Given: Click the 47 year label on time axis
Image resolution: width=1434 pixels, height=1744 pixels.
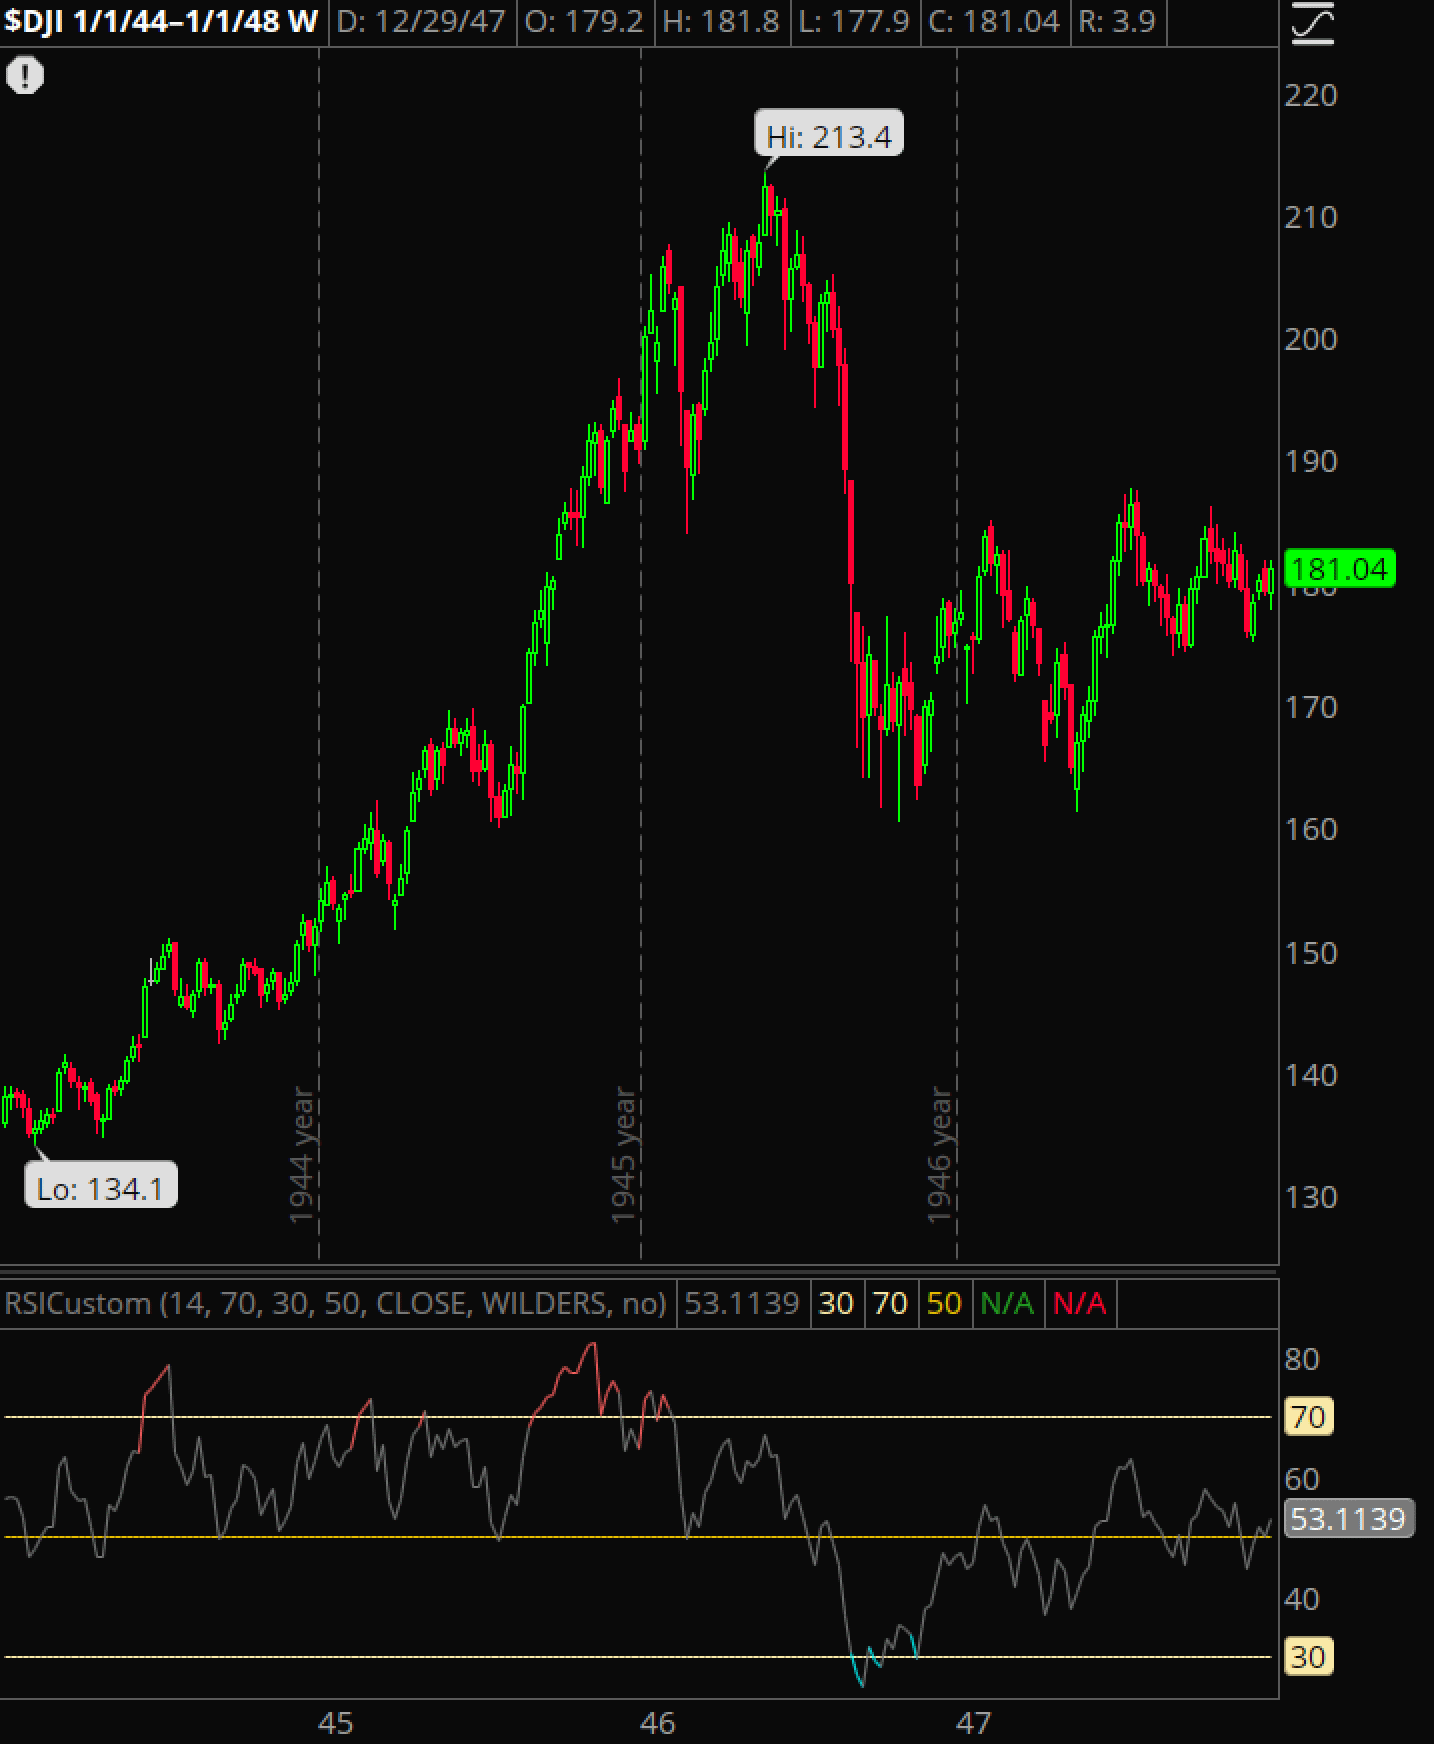Looking at the screenshot, I should [x=973, y=1723].
